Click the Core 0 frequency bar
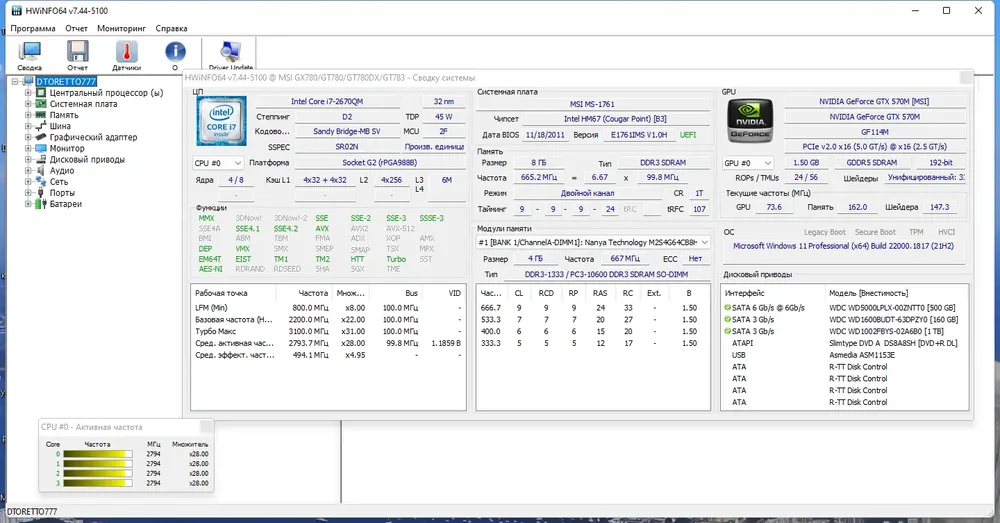This screenshot has height=523, width=1000. (x=98, y=454)
